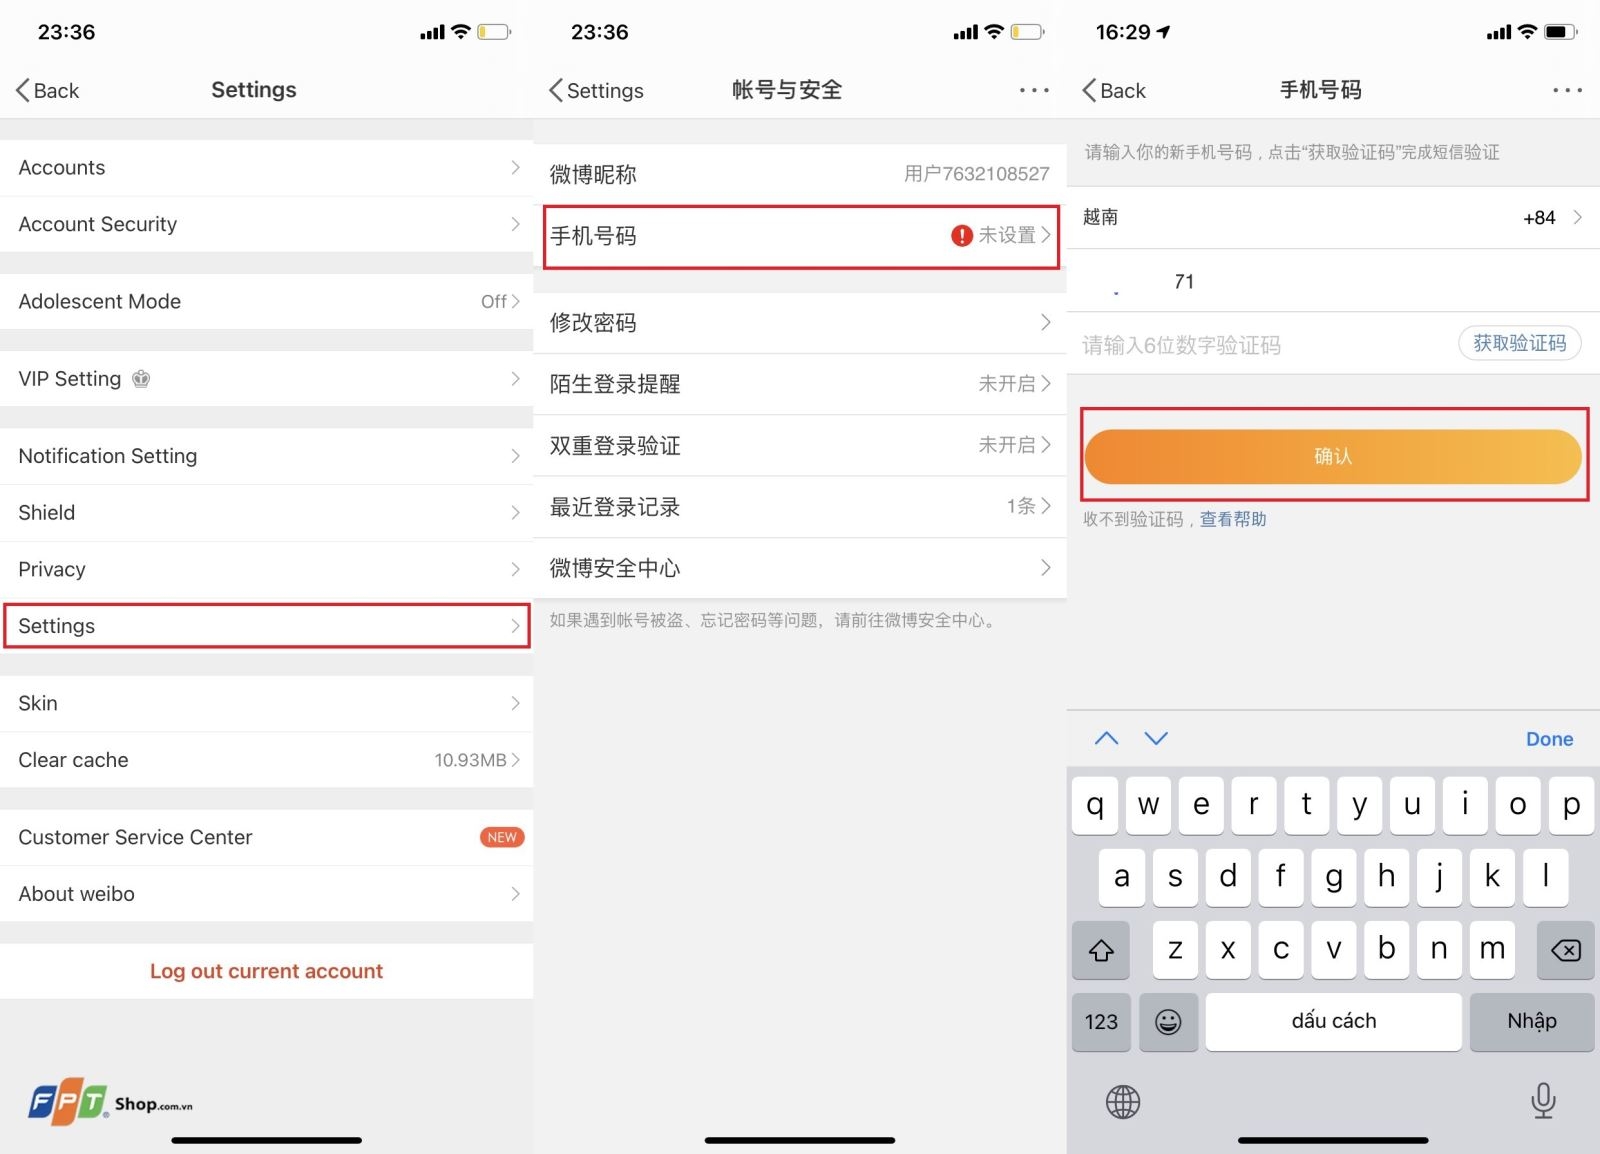The height and width of the screenshot is (1154, 1600).
Task: Open Account Security
Action: 266,224
